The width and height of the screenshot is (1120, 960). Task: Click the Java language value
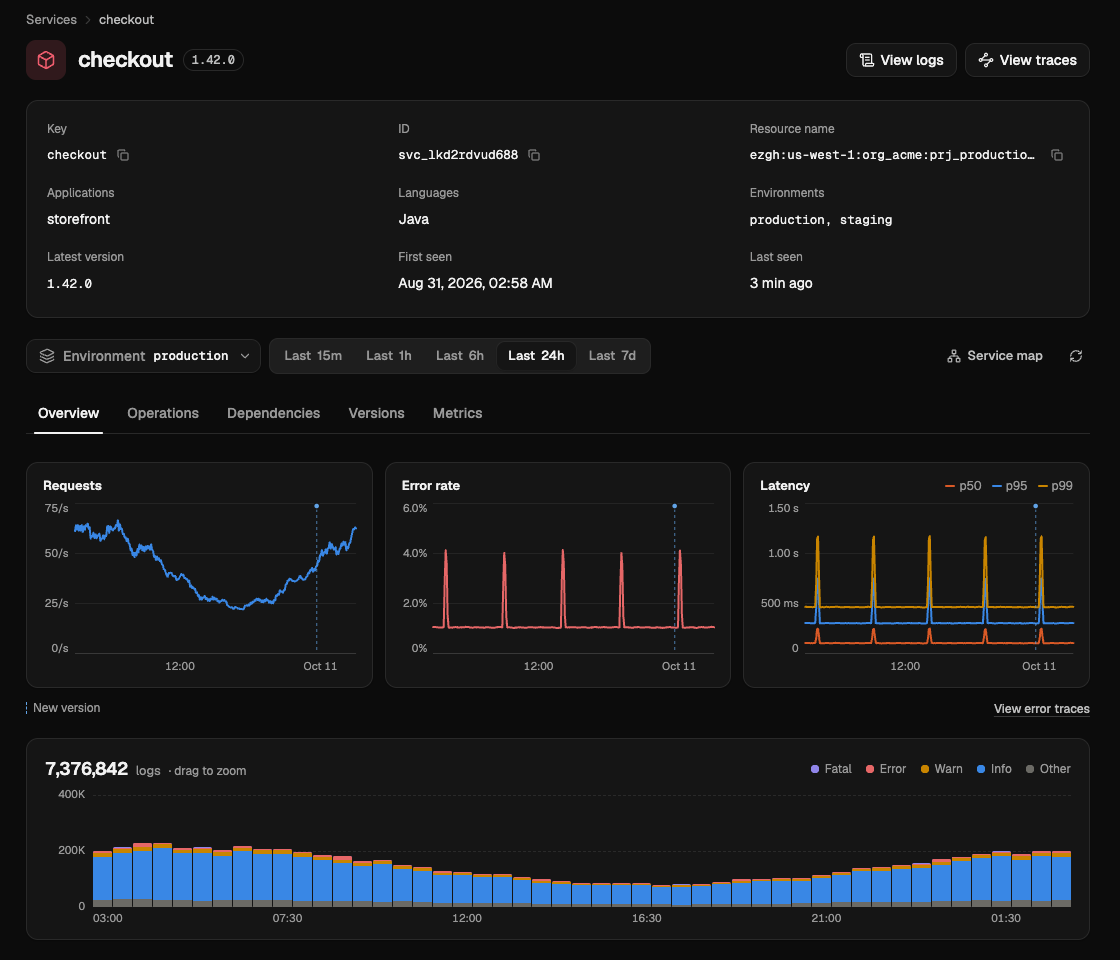pos(414,219)
